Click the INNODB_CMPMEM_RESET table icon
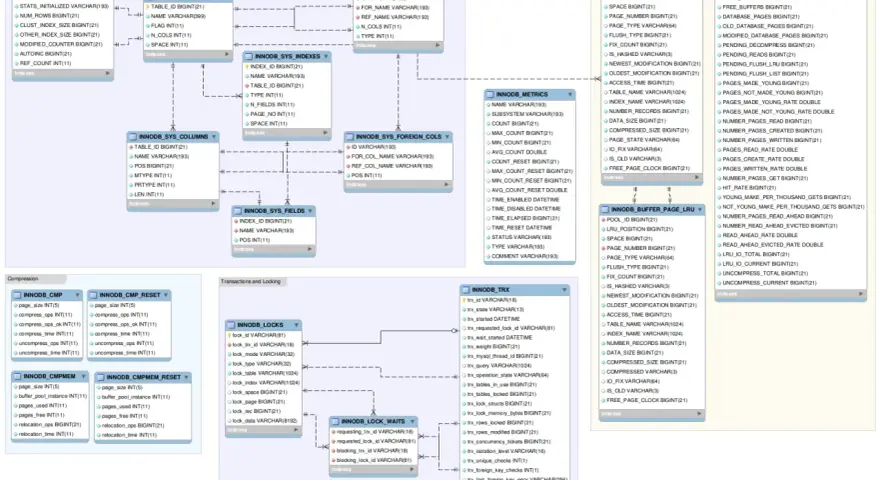The height and width of the screenshot is (480, 880). pyautogui.click(x=100, y=378)
